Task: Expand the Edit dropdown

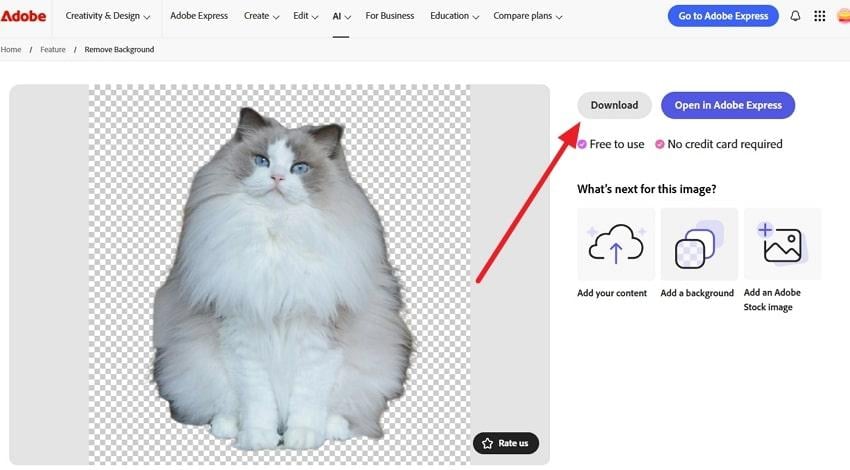Action: click(x=305, y=16)
